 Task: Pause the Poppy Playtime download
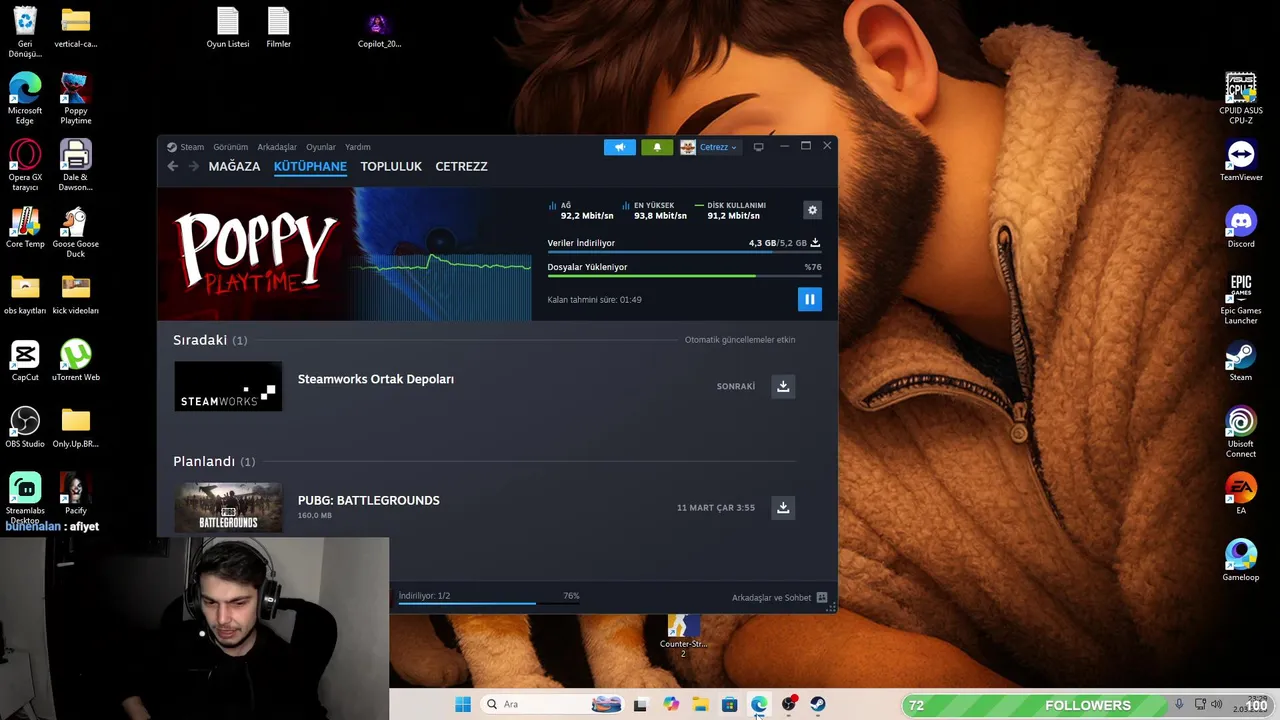pyautogui.click(x=810, y=299)
